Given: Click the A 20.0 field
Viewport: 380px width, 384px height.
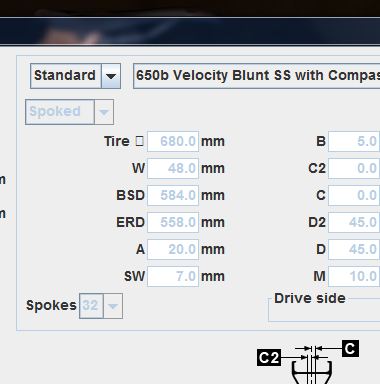Looking at the screenshot, I should click(173, 249).
